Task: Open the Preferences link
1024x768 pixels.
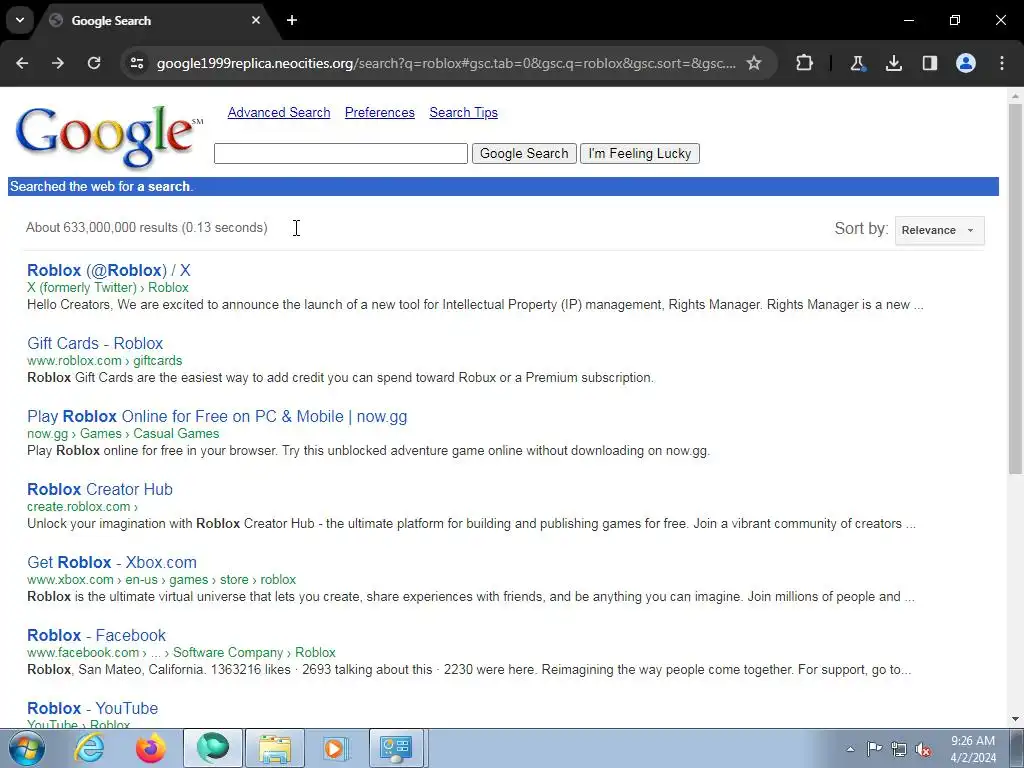Action: [379, 112]
